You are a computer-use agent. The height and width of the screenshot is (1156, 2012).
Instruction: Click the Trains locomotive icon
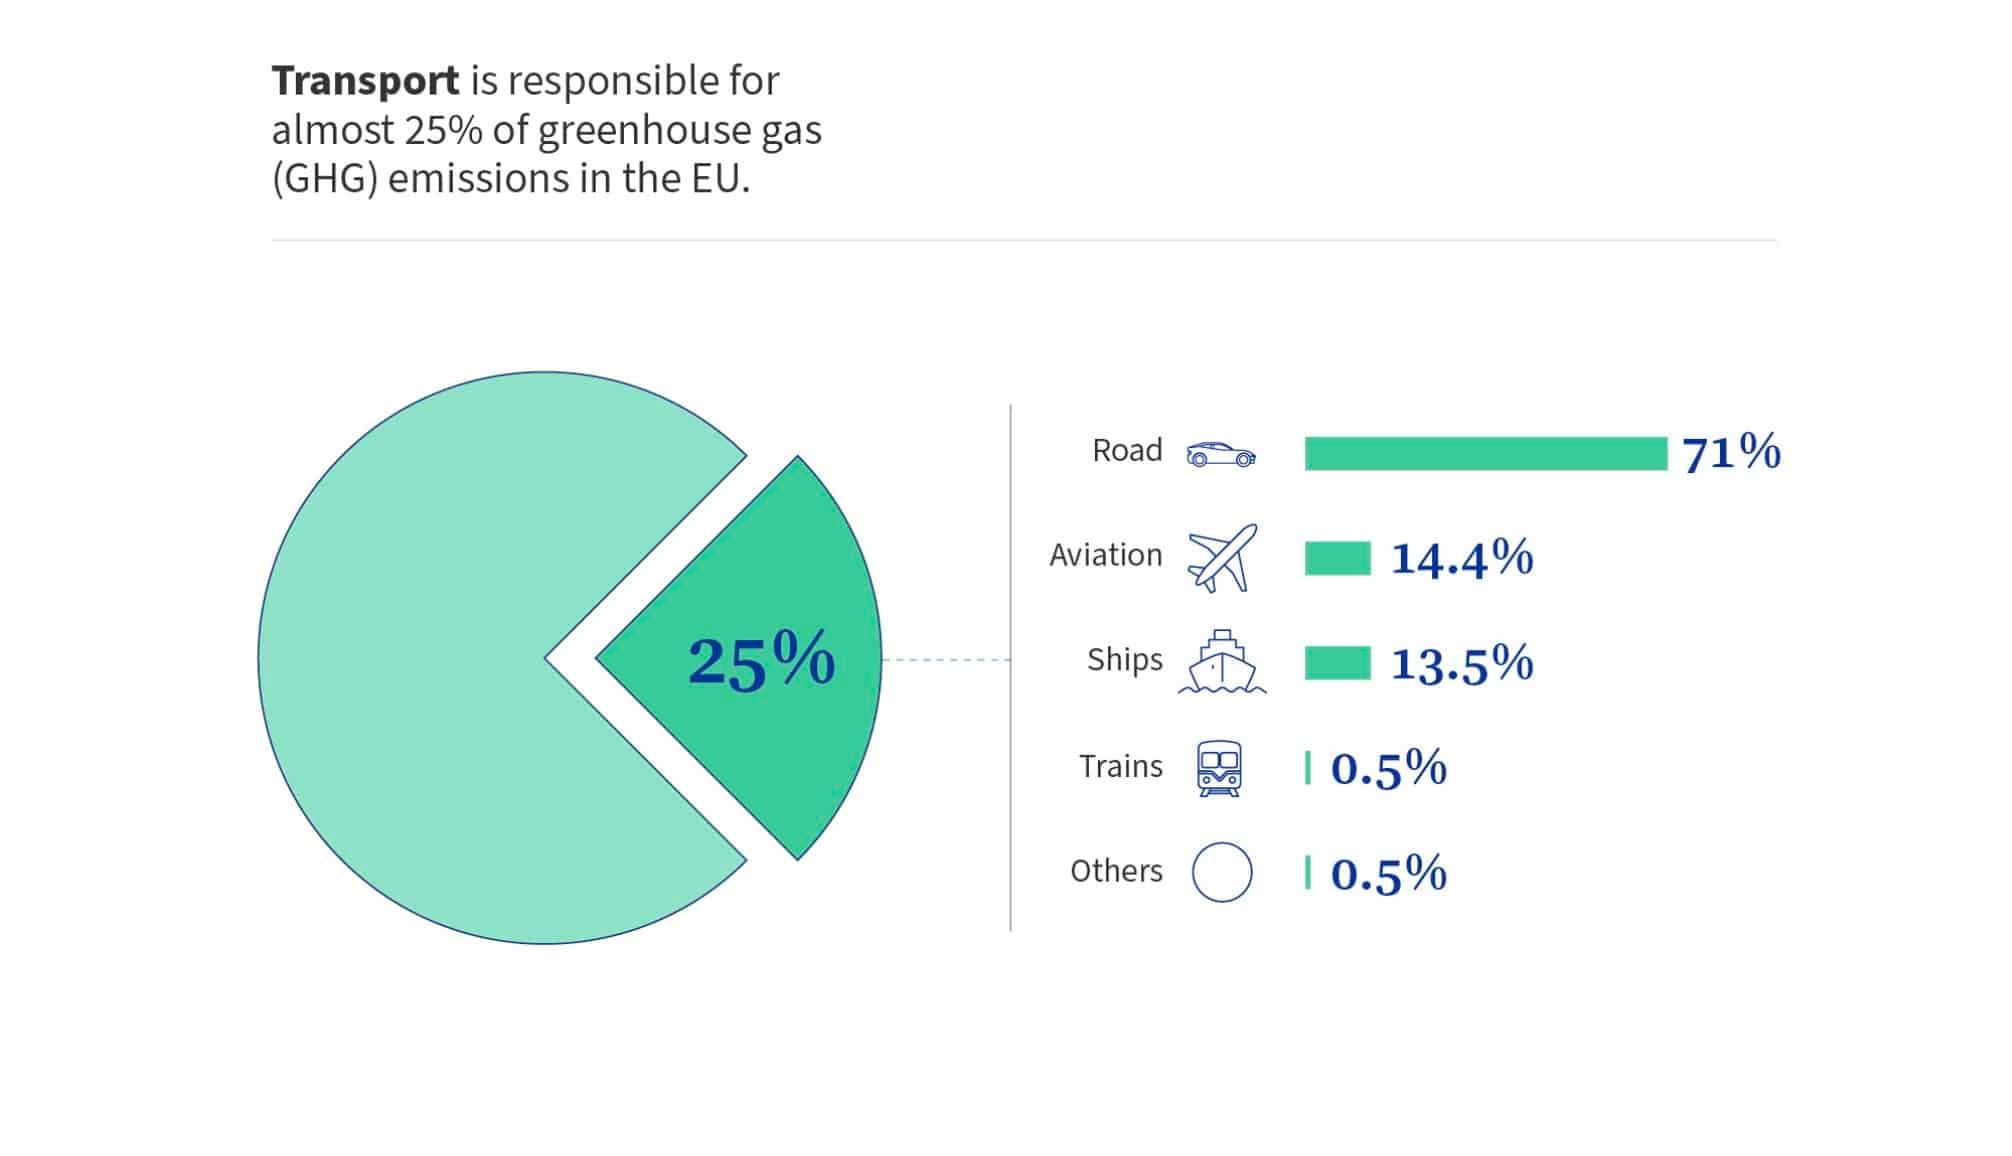pos(1220,768)
